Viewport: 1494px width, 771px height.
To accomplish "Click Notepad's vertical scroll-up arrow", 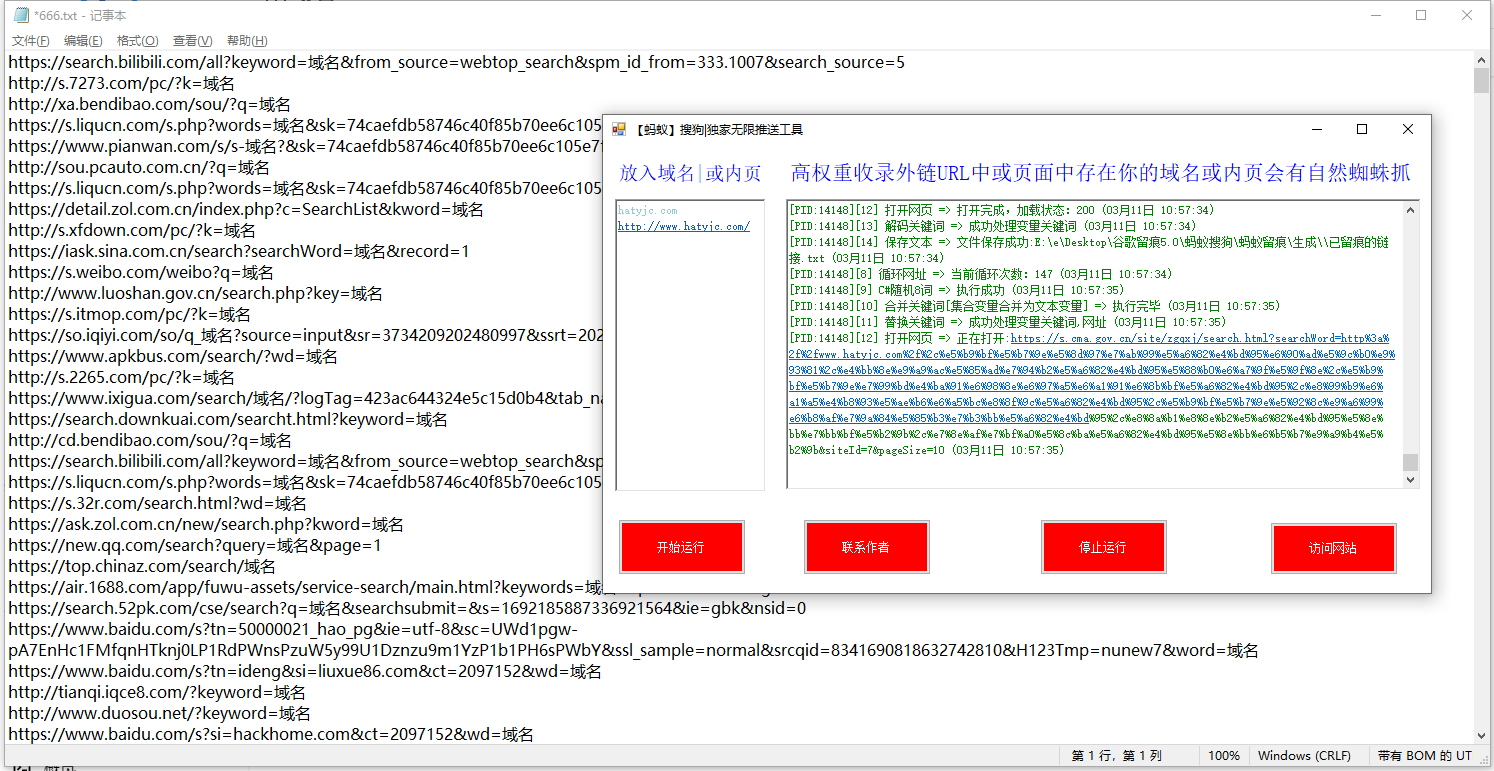I will (x=1483, y=60).
